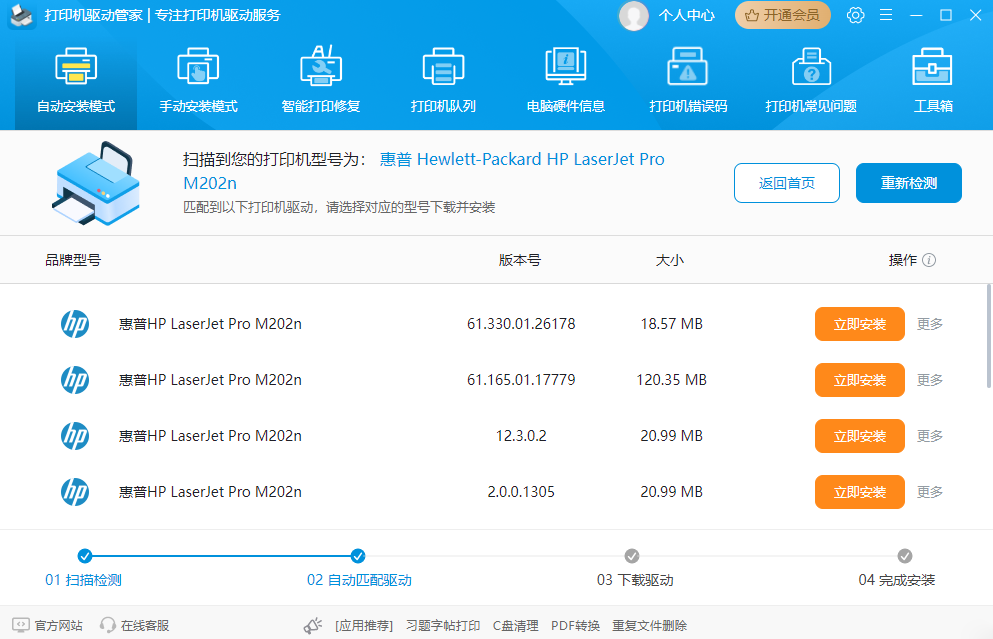Open 在线客服 customer service
The height and width of the screenshot is (639, 993).
134,624
